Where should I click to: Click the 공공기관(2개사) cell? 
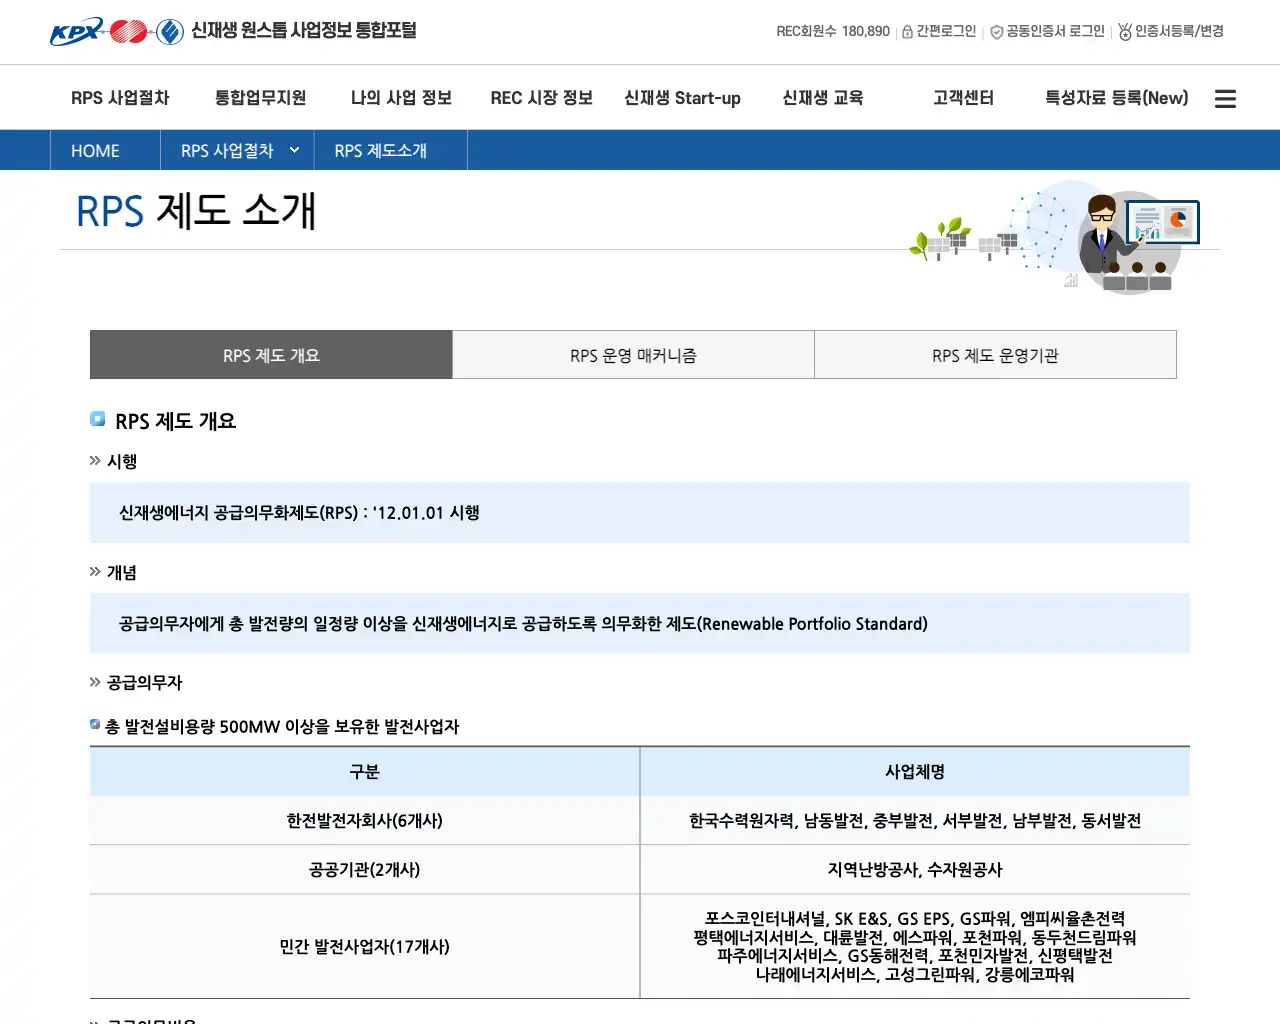(x=364, y=870)
